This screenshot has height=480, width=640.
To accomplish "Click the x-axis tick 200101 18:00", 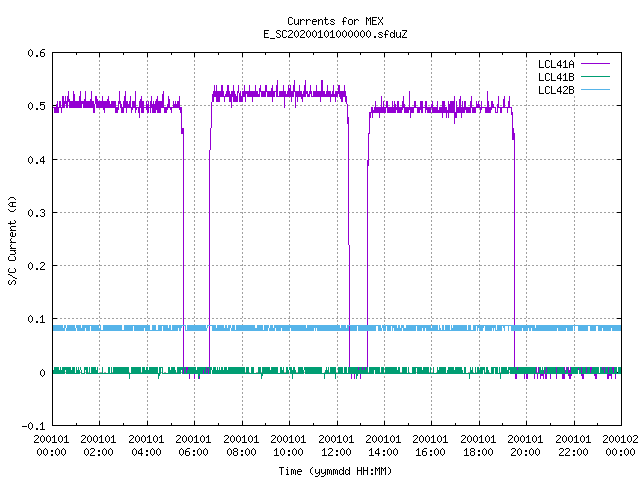I will click(x=478, y=446).
